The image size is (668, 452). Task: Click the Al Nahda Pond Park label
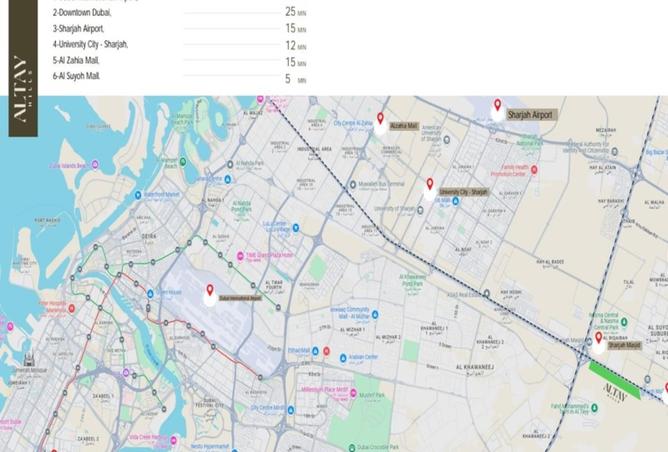pos(242,206)
